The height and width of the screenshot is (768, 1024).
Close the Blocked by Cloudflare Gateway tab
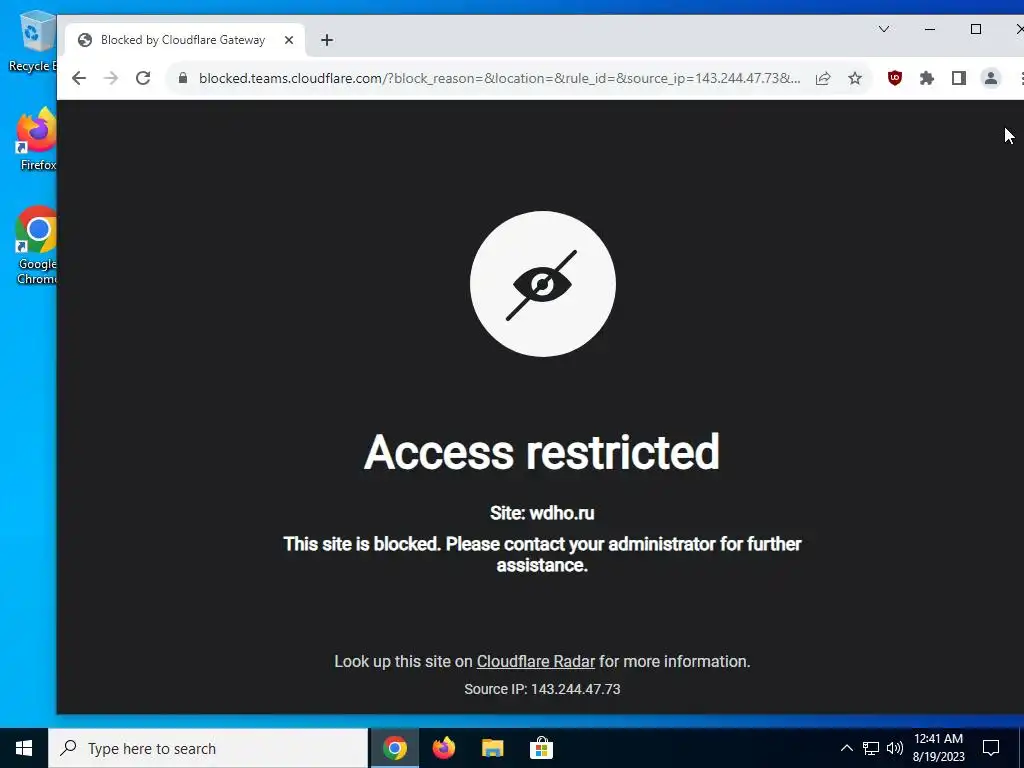click(x=289, y=40)
